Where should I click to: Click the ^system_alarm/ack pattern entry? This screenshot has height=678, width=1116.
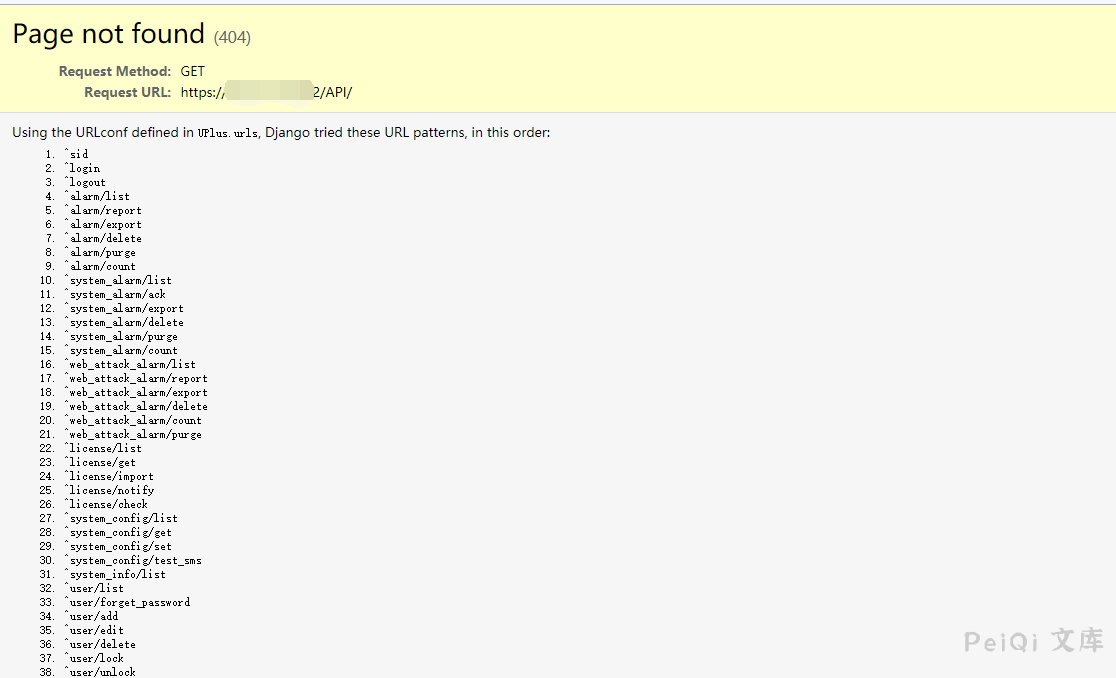[116, 294]
